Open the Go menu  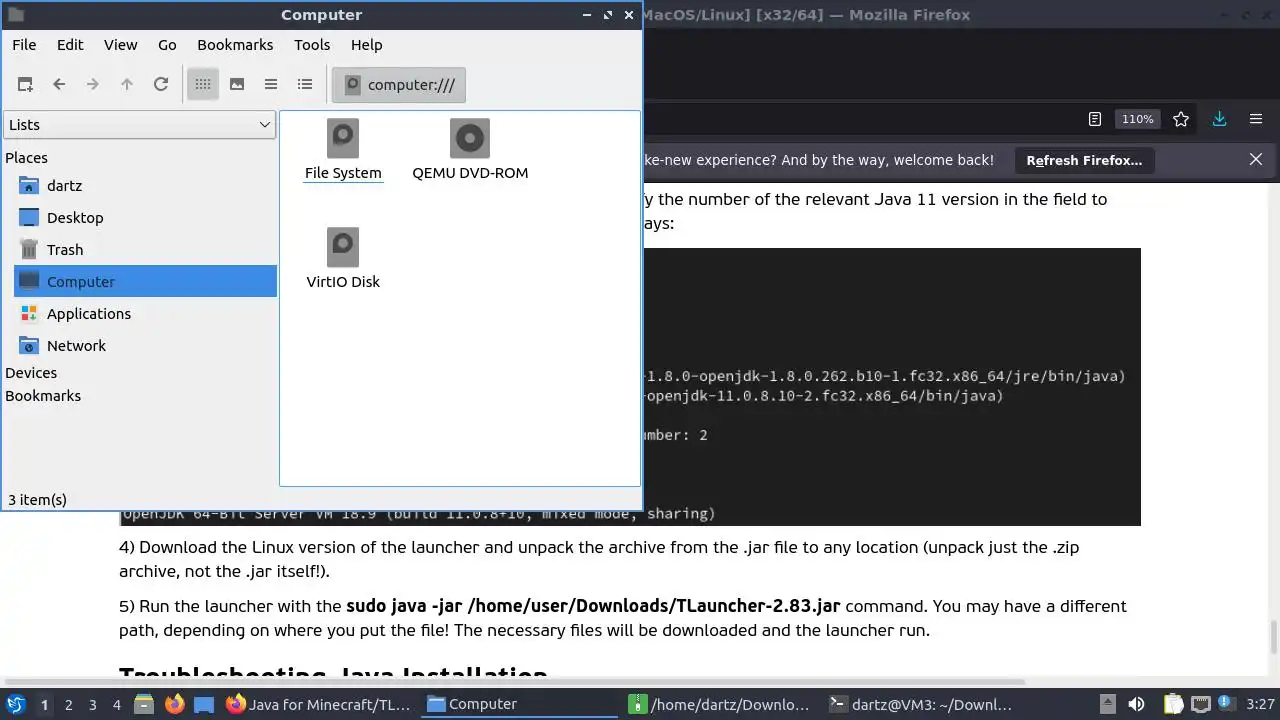167,44
